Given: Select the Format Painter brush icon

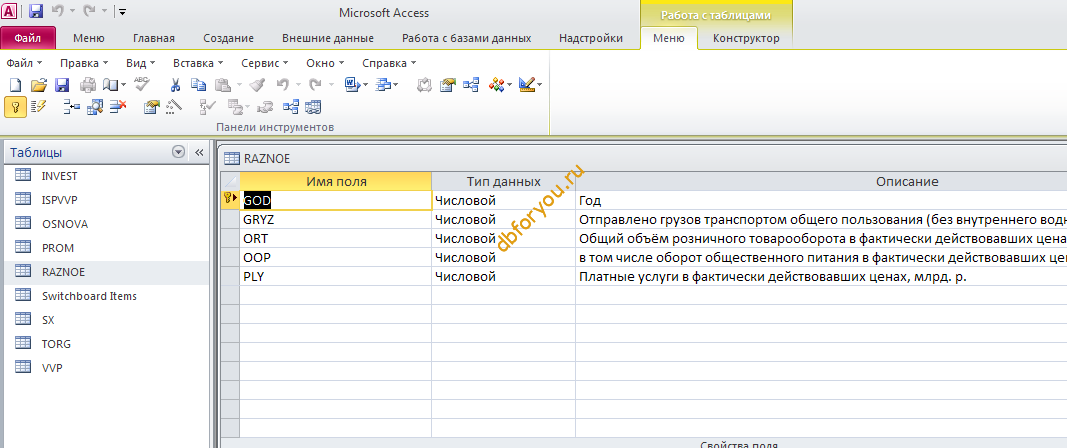Looking at the screenshot, I should tap(257, 85).
